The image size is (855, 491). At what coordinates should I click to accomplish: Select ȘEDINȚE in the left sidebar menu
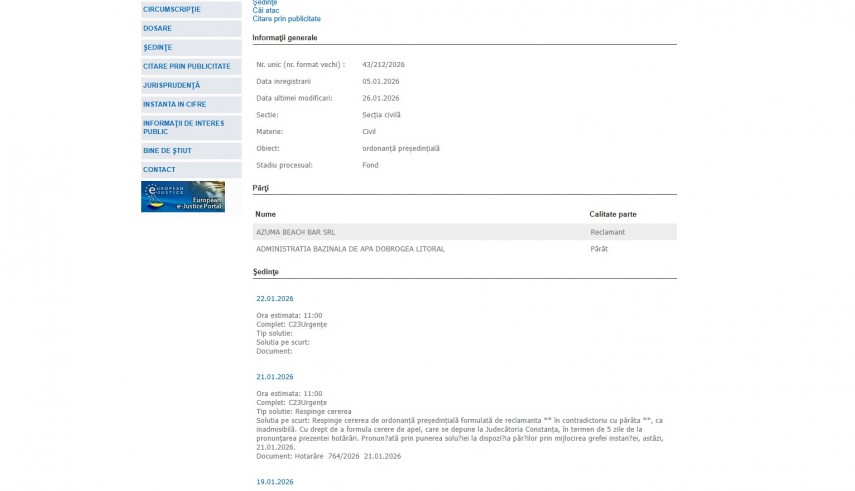[x=158, y=47]
